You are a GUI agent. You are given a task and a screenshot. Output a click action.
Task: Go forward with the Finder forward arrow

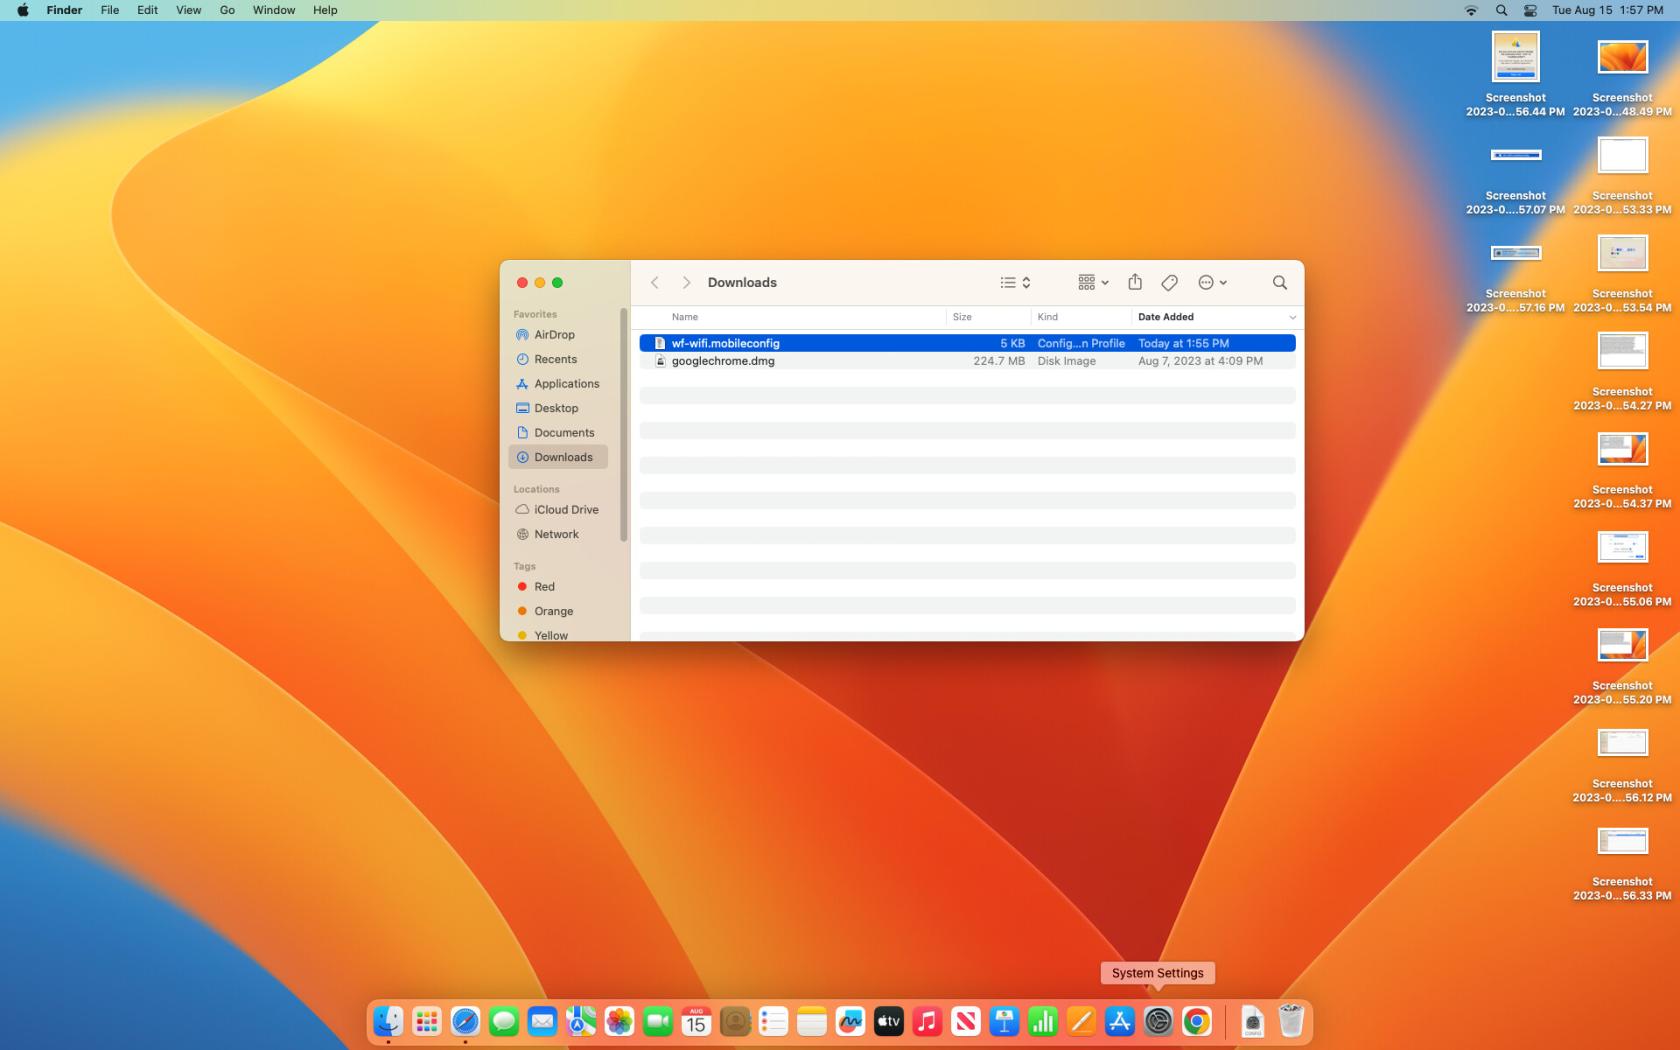pos(686,283)
